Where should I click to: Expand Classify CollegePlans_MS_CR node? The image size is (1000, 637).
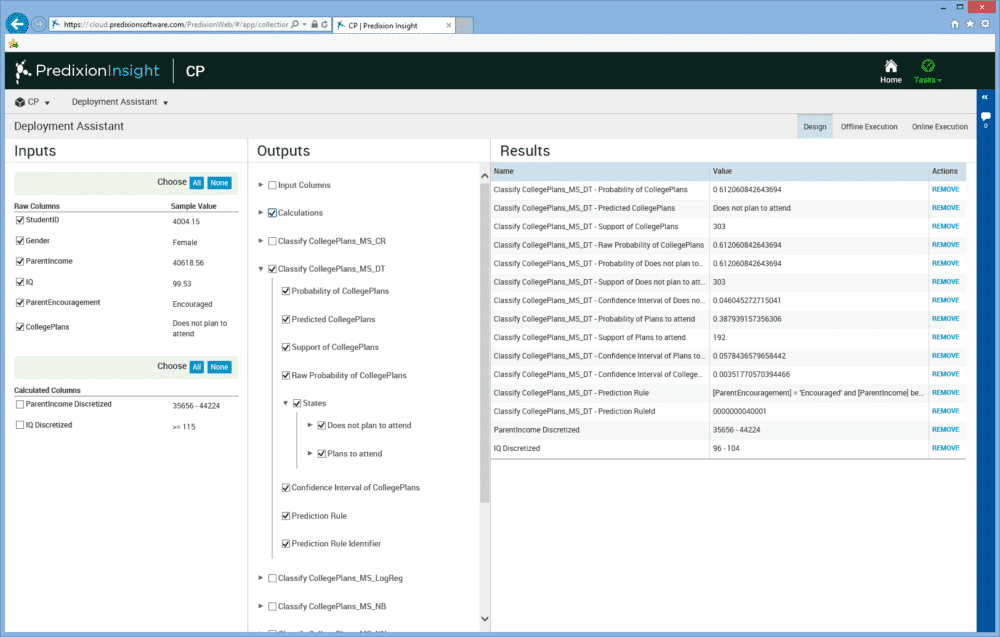click(x=261, y=241)
